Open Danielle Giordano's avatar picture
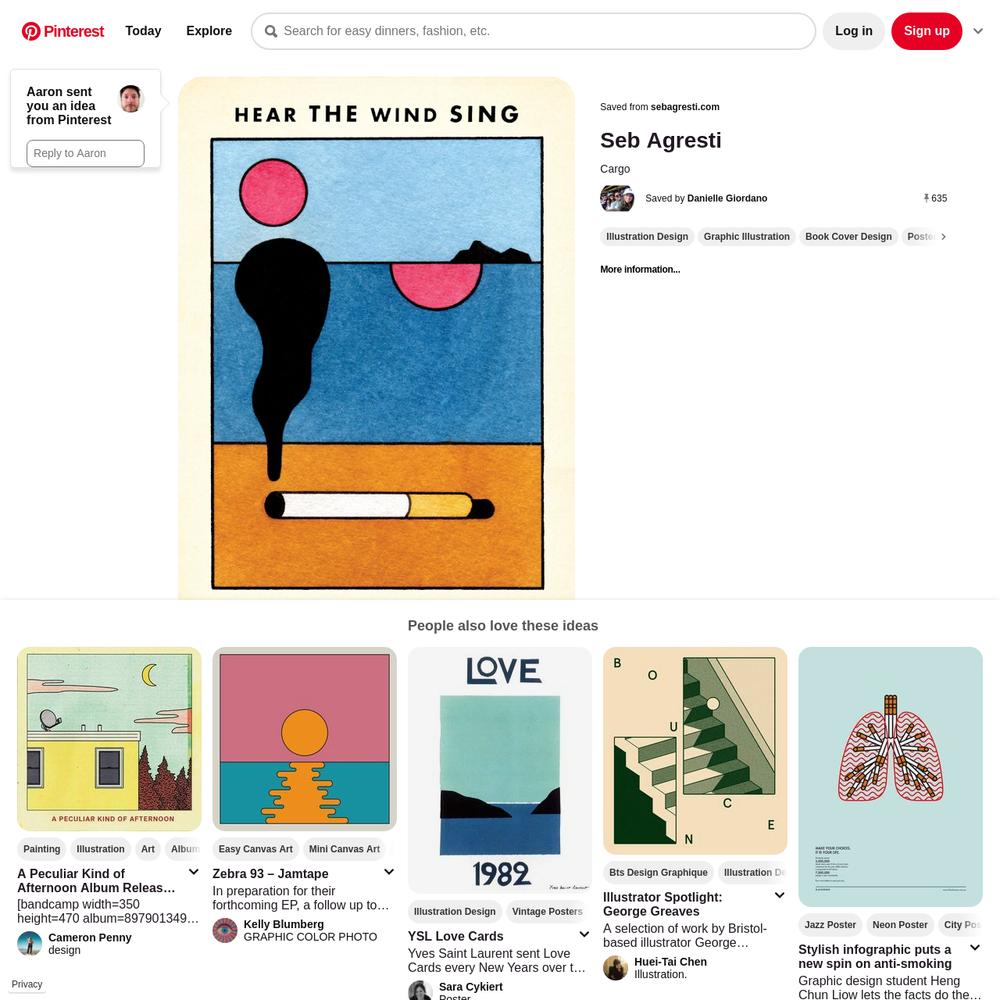Screen dimensions: 1000x1000 [x=617, y=198]
